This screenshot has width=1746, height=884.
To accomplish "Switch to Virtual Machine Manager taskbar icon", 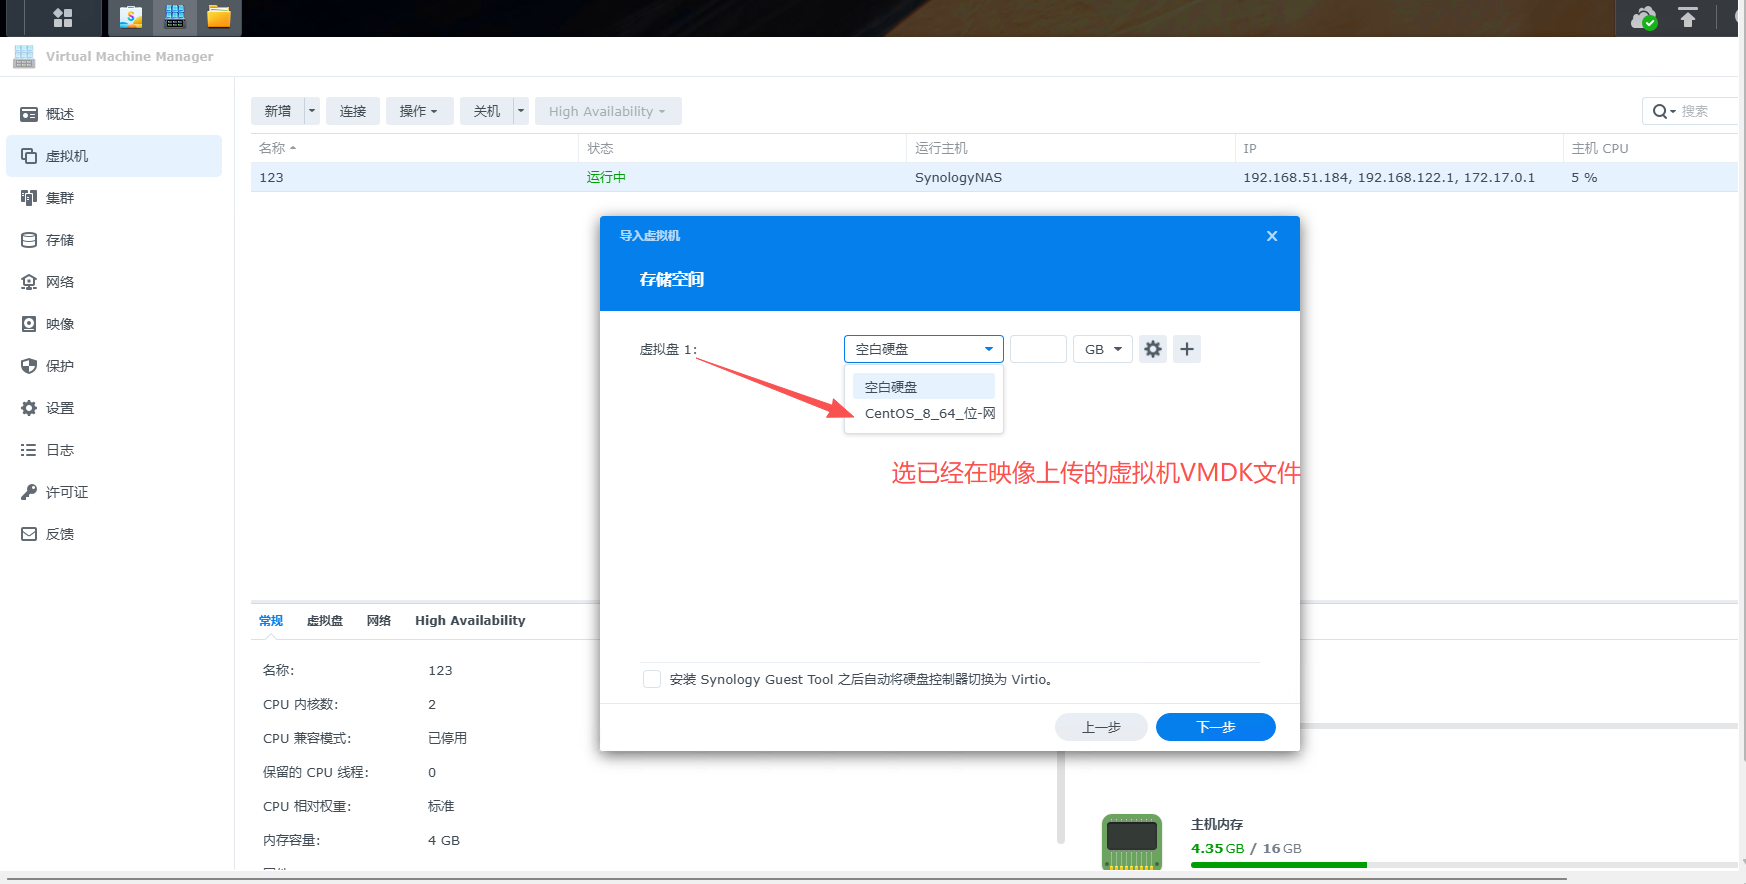I will [175, 17].
